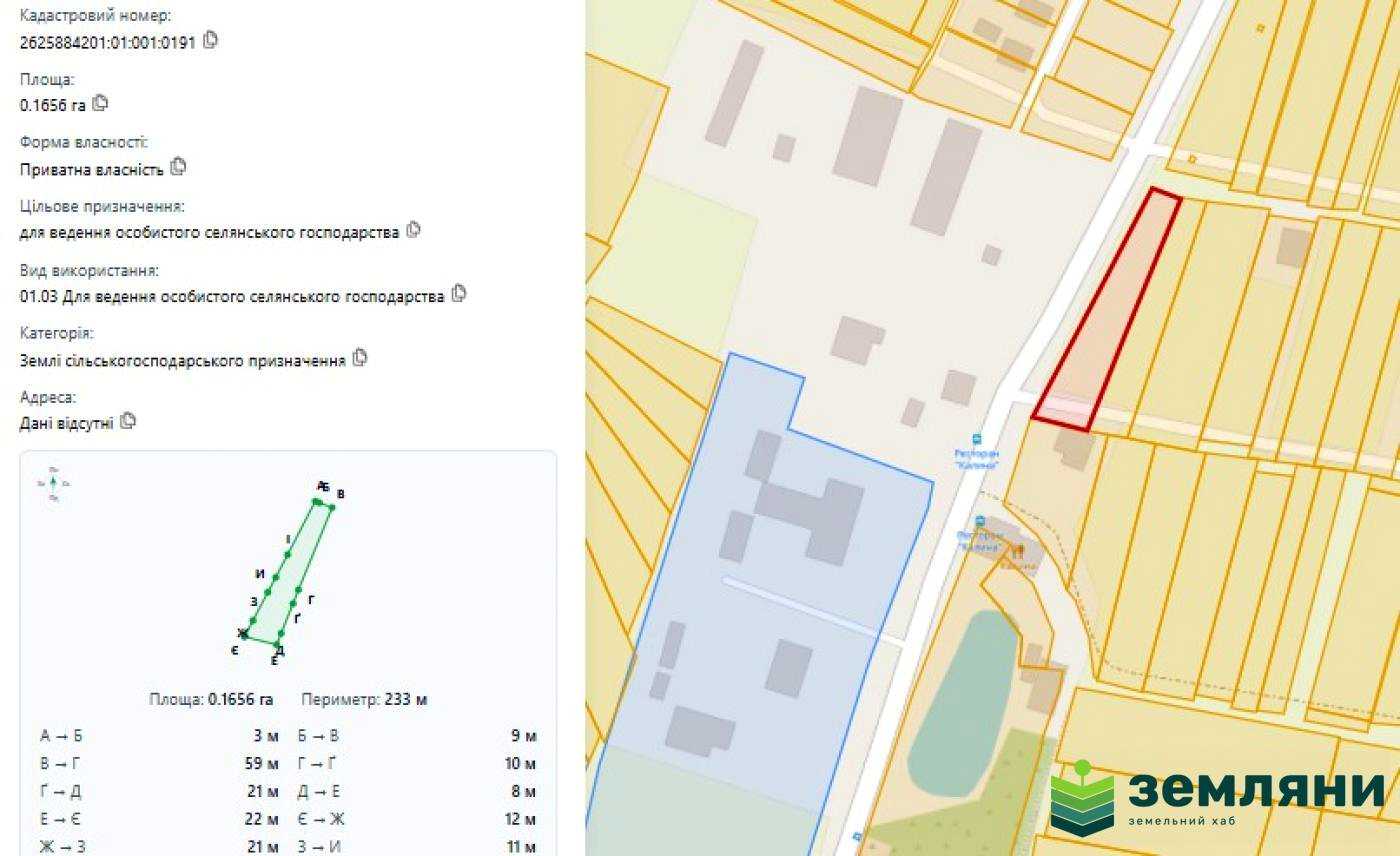Screen dimensions: 1400x856
Task: Click the green parcel shape in the diagram
Action: click(x=287, y=575)
